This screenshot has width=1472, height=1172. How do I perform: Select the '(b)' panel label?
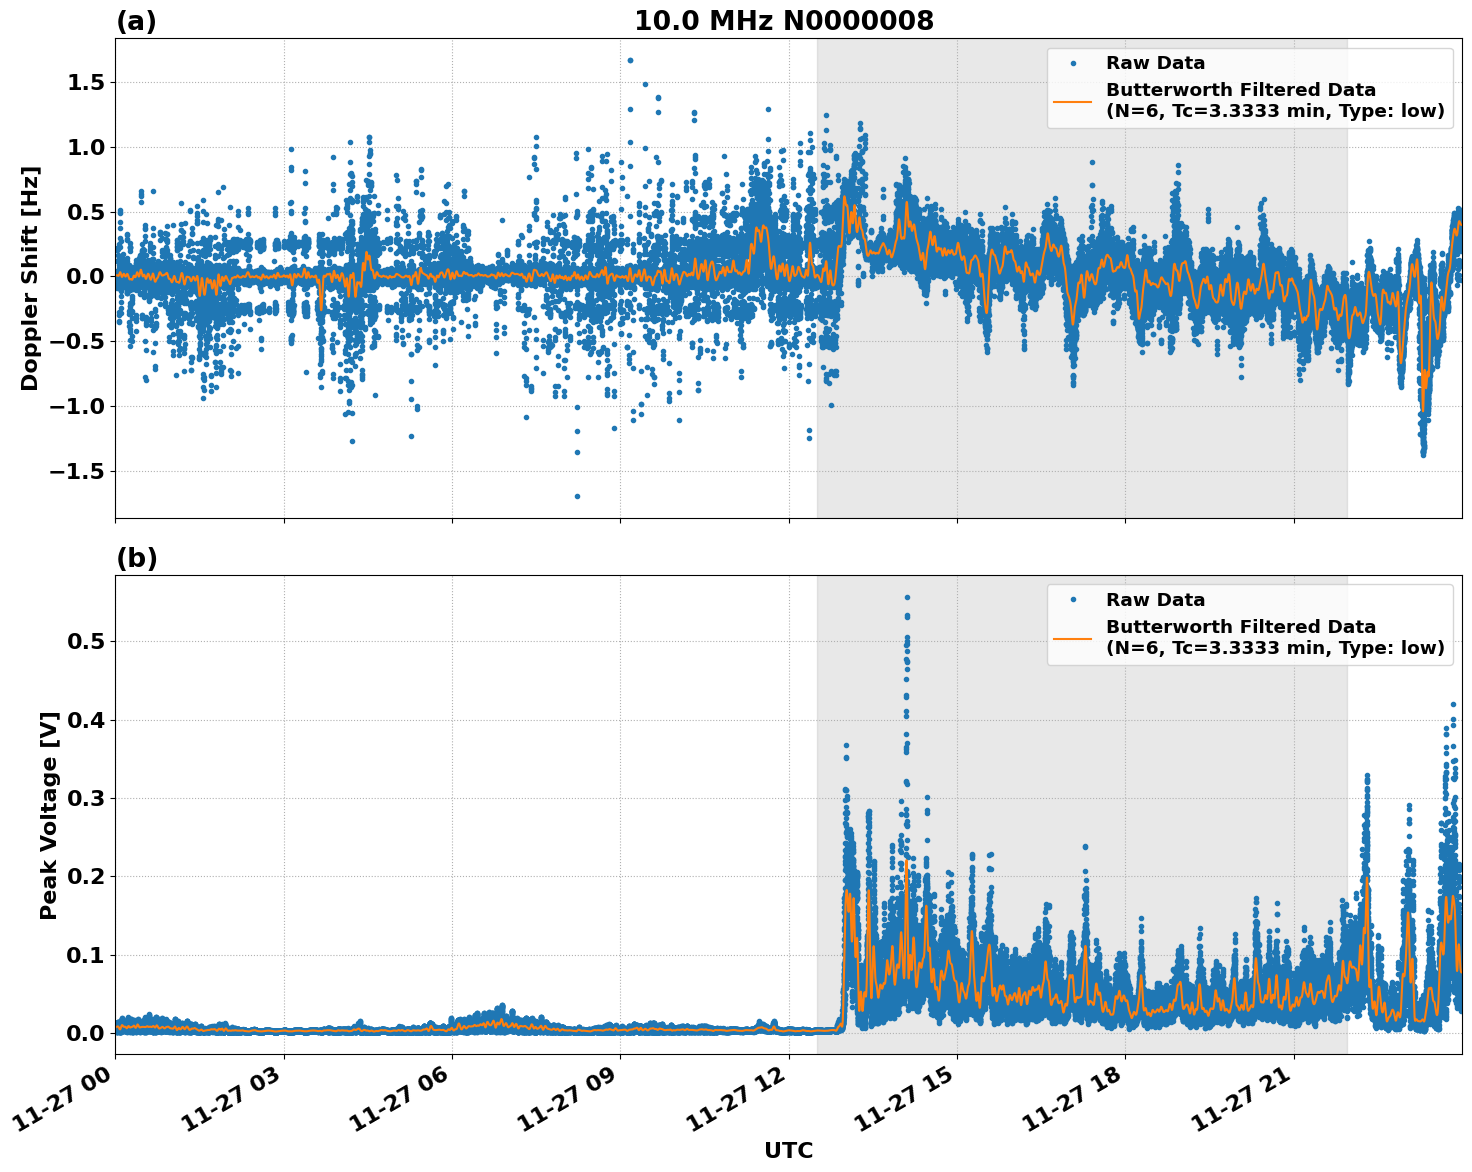pos(137,558)
